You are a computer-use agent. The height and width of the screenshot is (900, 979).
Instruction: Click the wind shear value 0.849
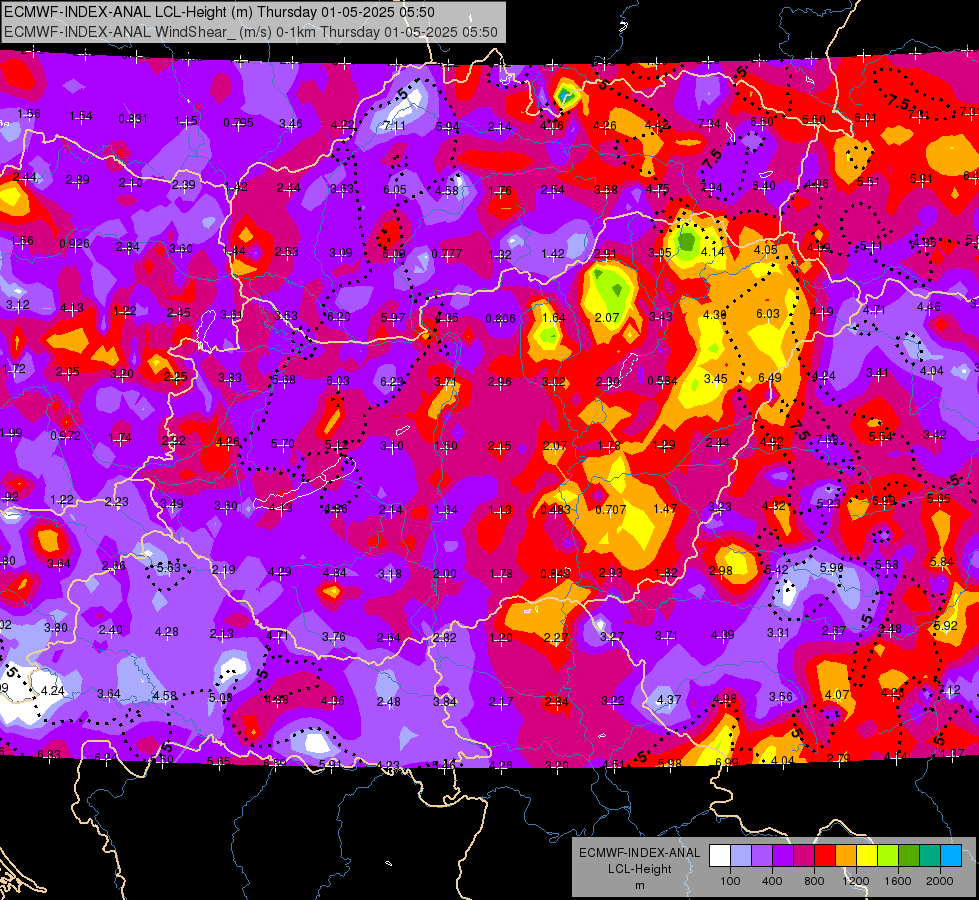coord(556,573)
